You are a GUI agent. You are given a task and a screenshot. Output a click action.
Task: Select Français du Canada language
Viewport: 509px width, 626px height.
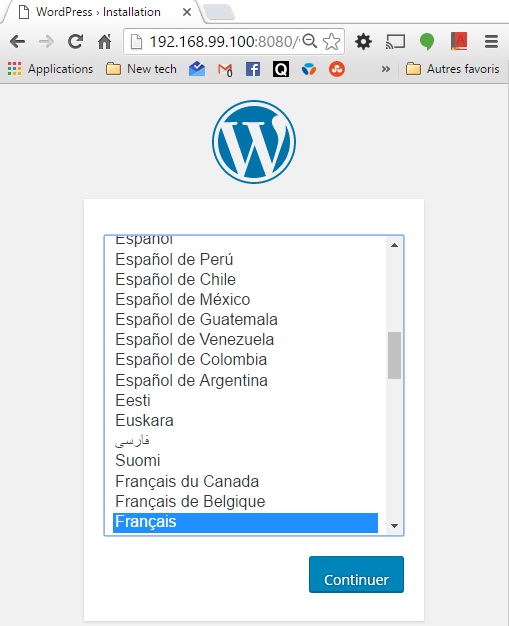coord(246,481)
